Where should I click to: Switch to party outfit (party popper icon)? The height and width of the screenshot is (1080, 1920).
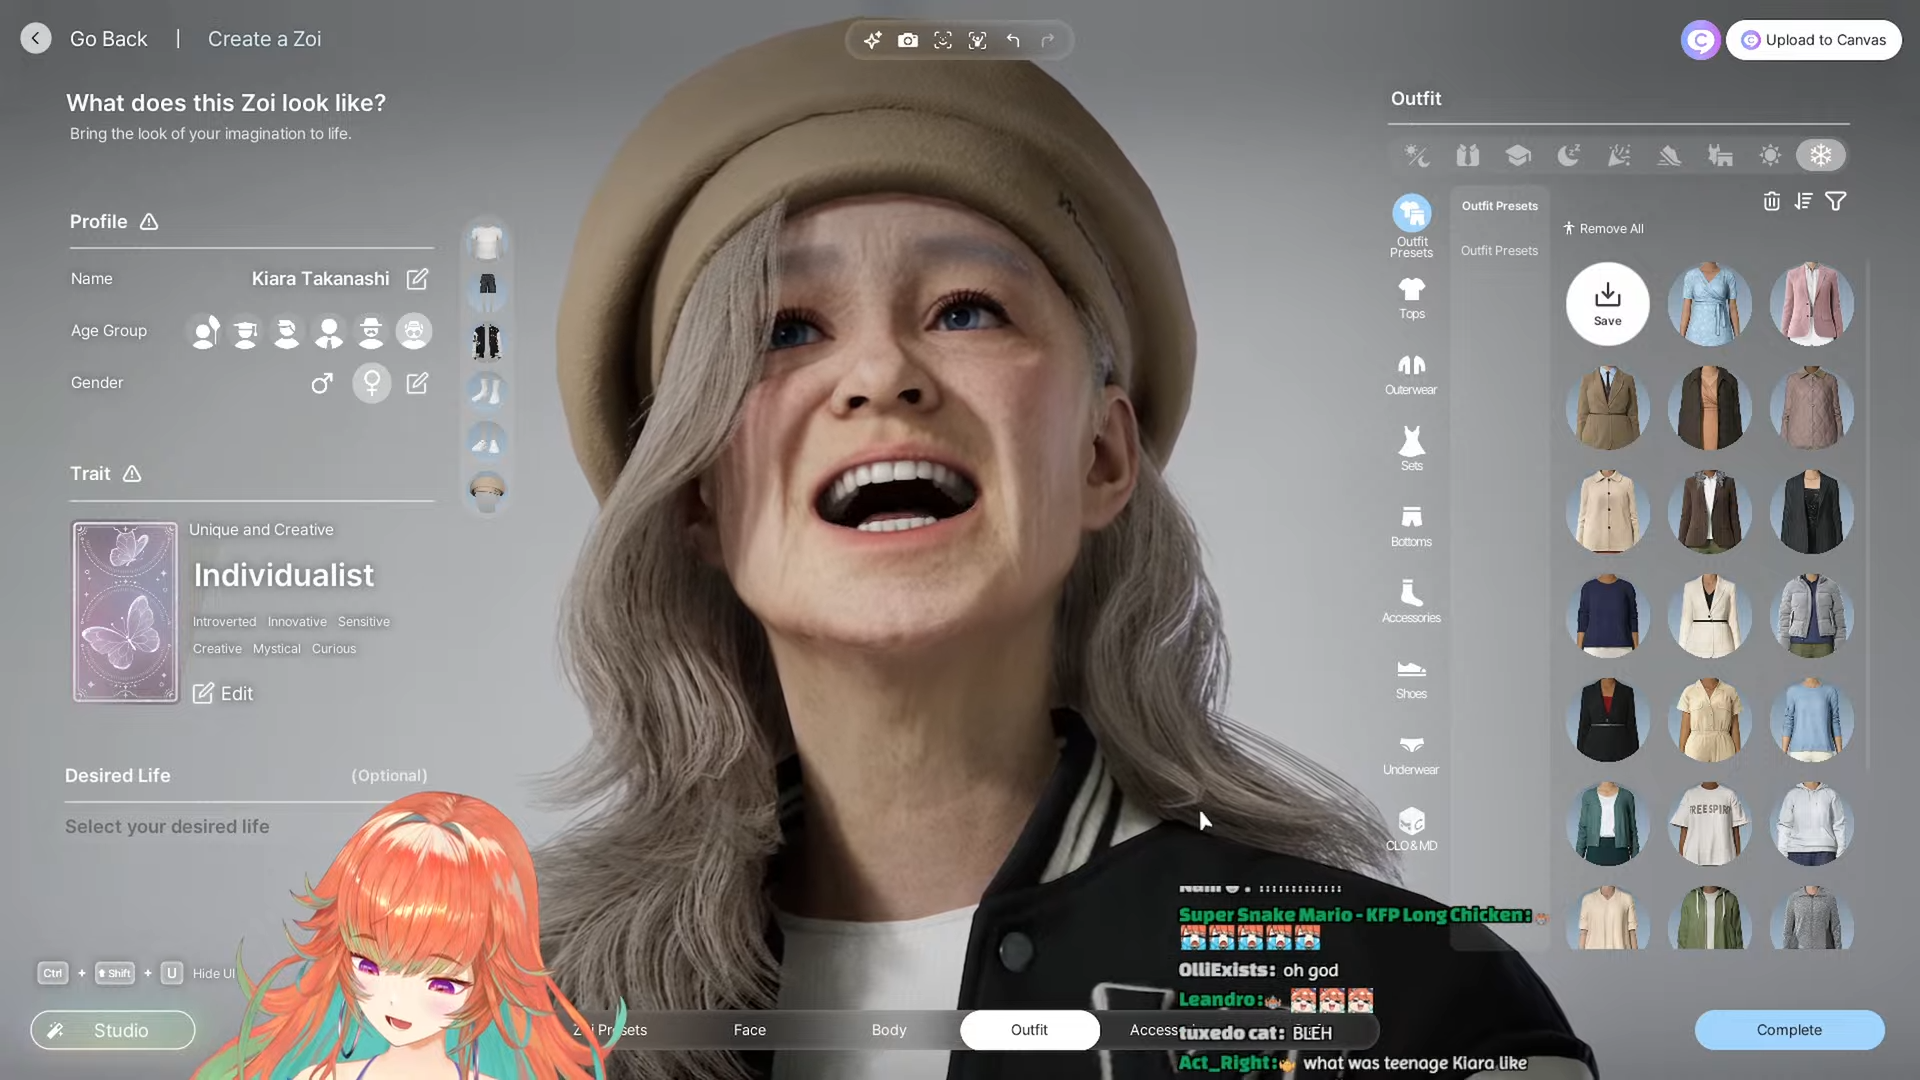[x=1619, y=156]
